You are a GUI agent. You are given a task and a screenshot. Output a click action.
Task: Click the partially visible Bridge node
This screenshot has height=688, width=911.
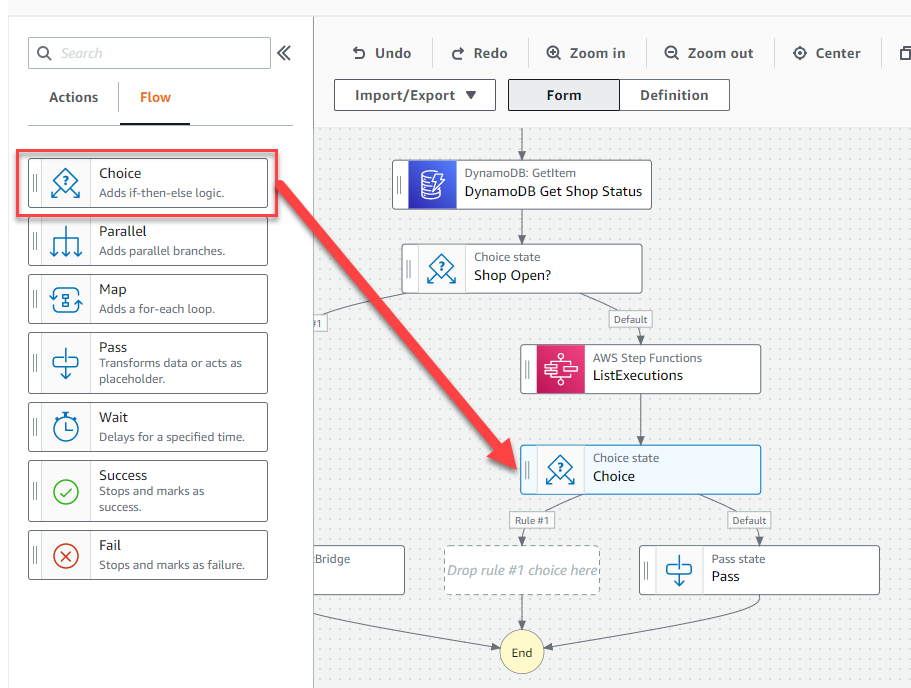point(359,570)
